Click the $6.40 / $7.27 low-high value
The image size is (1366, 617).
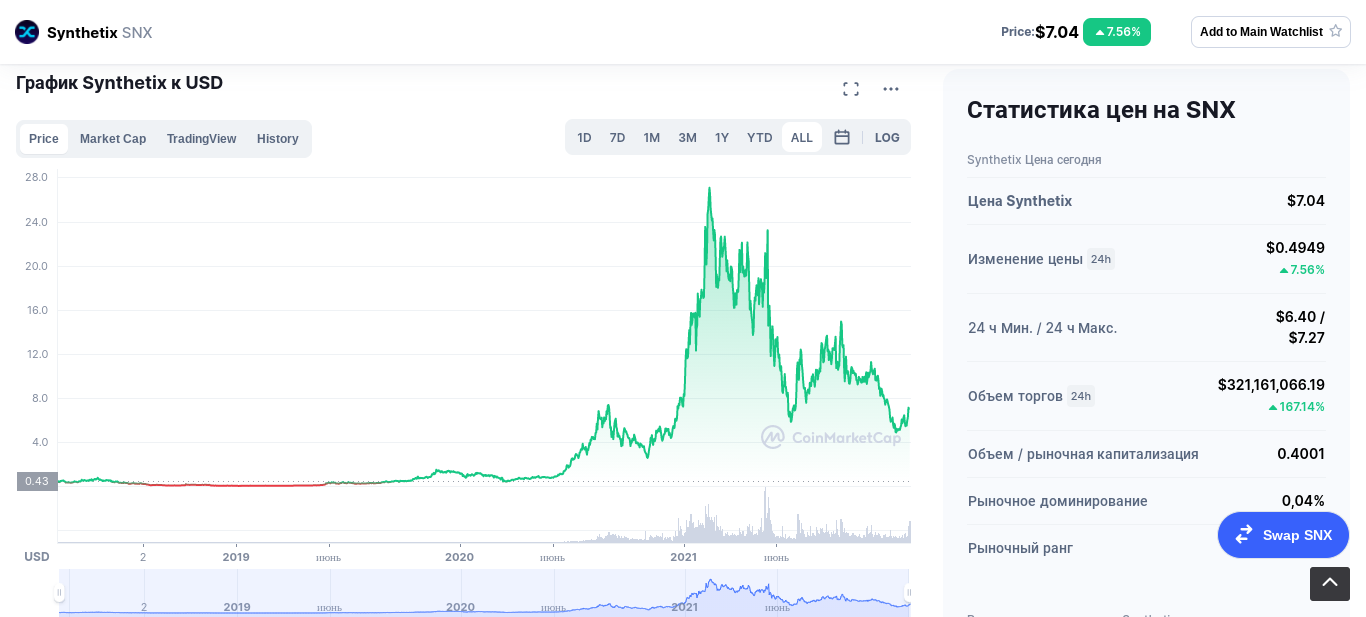(x=1300, y=327)
